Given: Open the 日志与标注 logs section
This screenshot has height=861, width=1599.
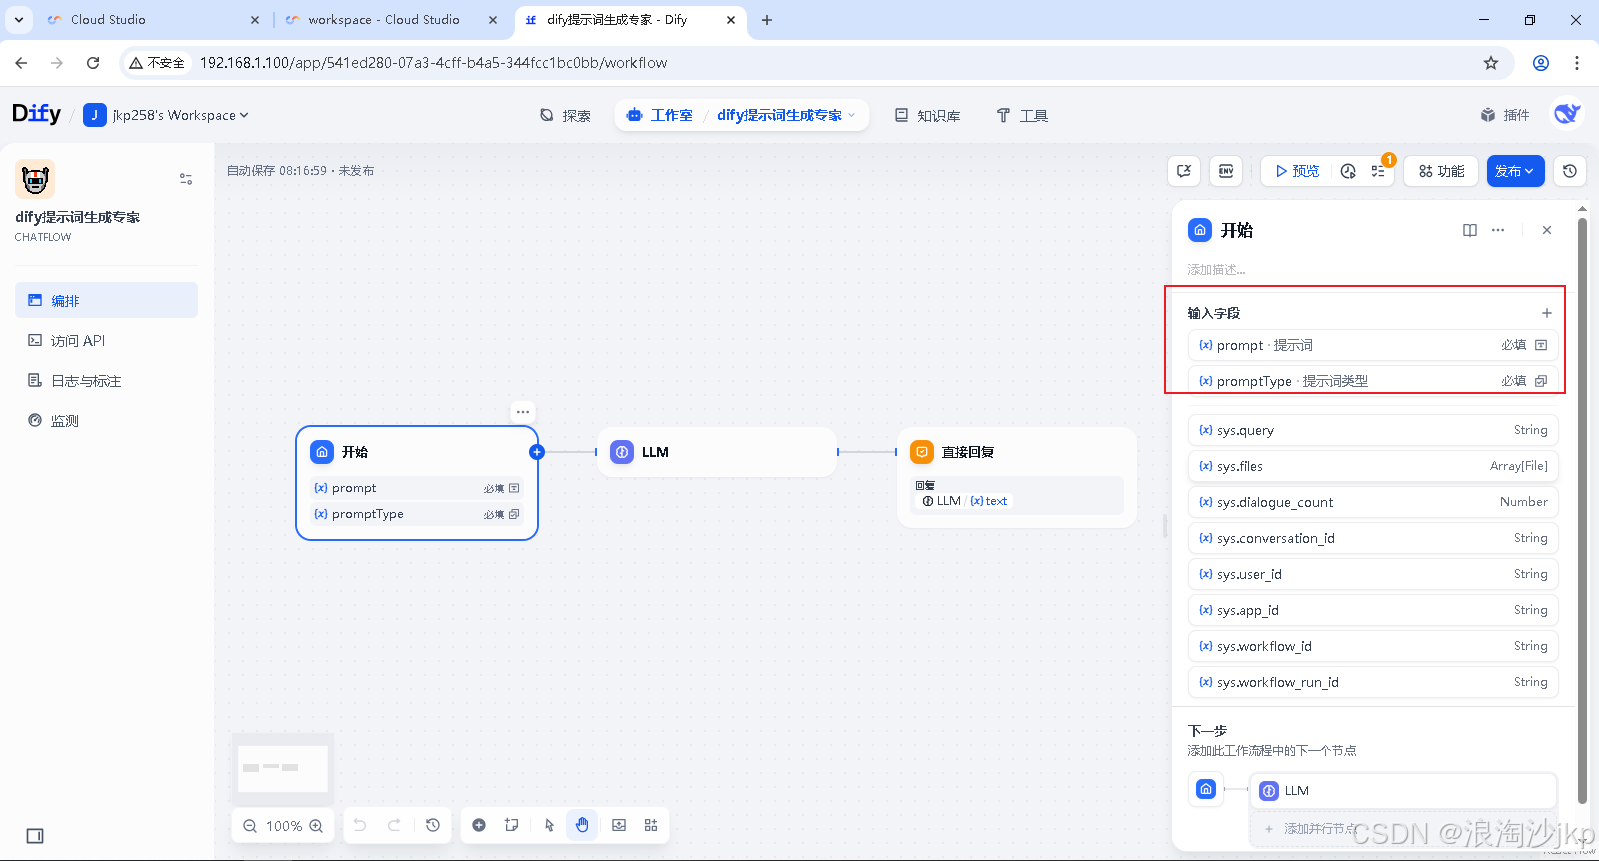Looking at the screenshot, I should pyautogui.click(x=106, y=381).
